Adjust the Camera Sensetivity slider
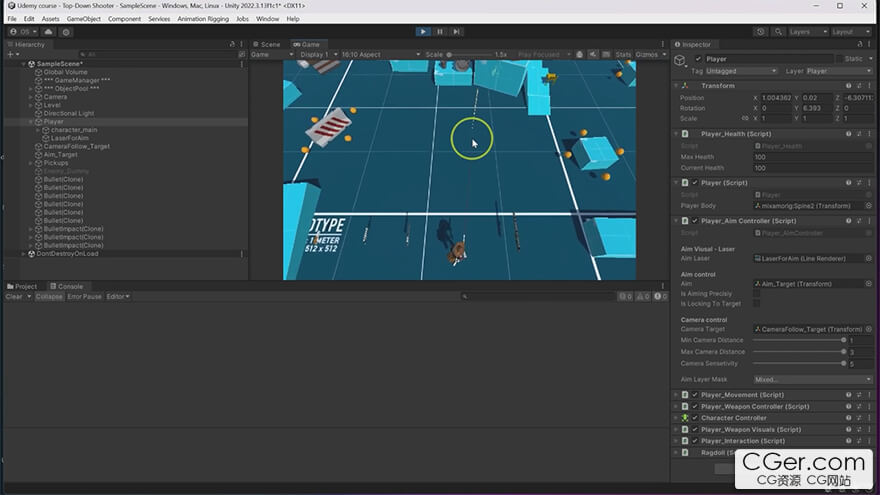This screenshot has width=880, height=495. pos(799,364)
